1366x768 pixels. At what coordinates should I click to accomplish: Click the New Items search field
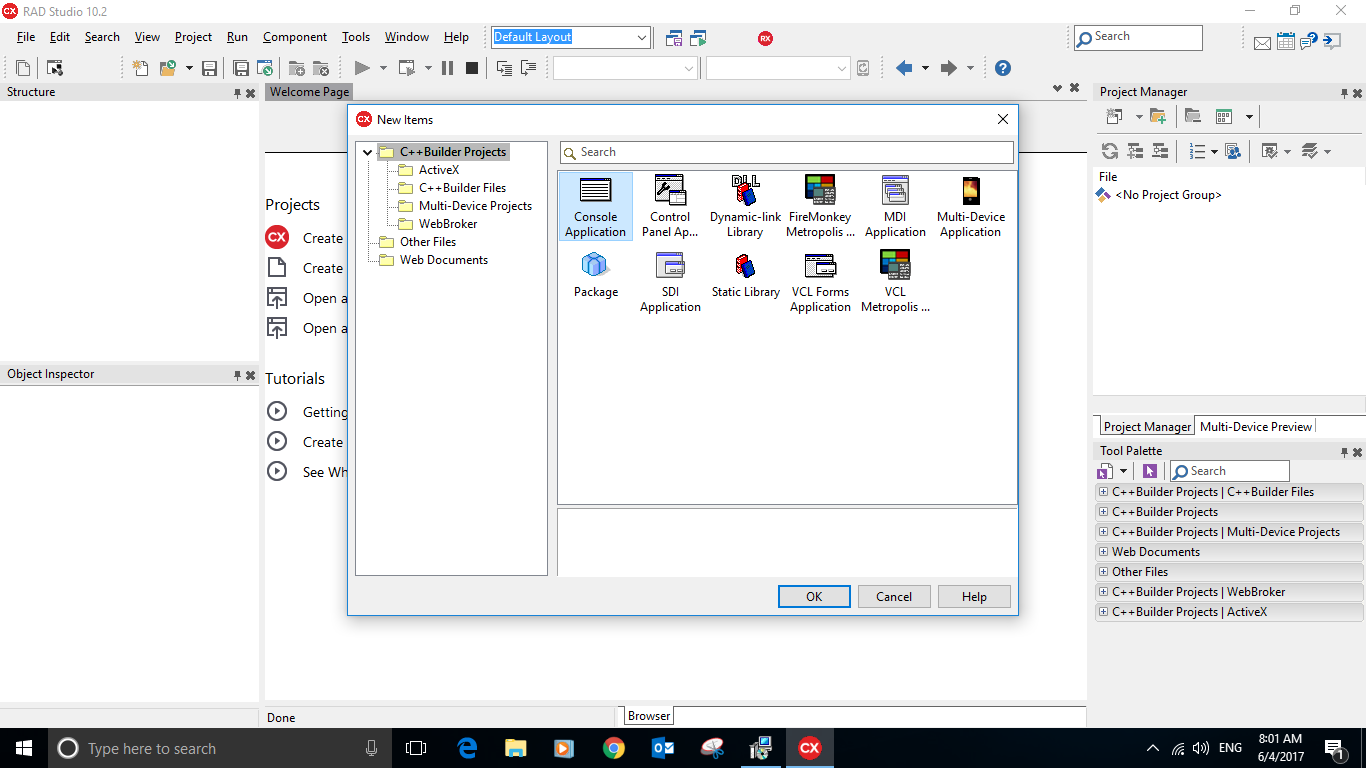tap(787, 152)
